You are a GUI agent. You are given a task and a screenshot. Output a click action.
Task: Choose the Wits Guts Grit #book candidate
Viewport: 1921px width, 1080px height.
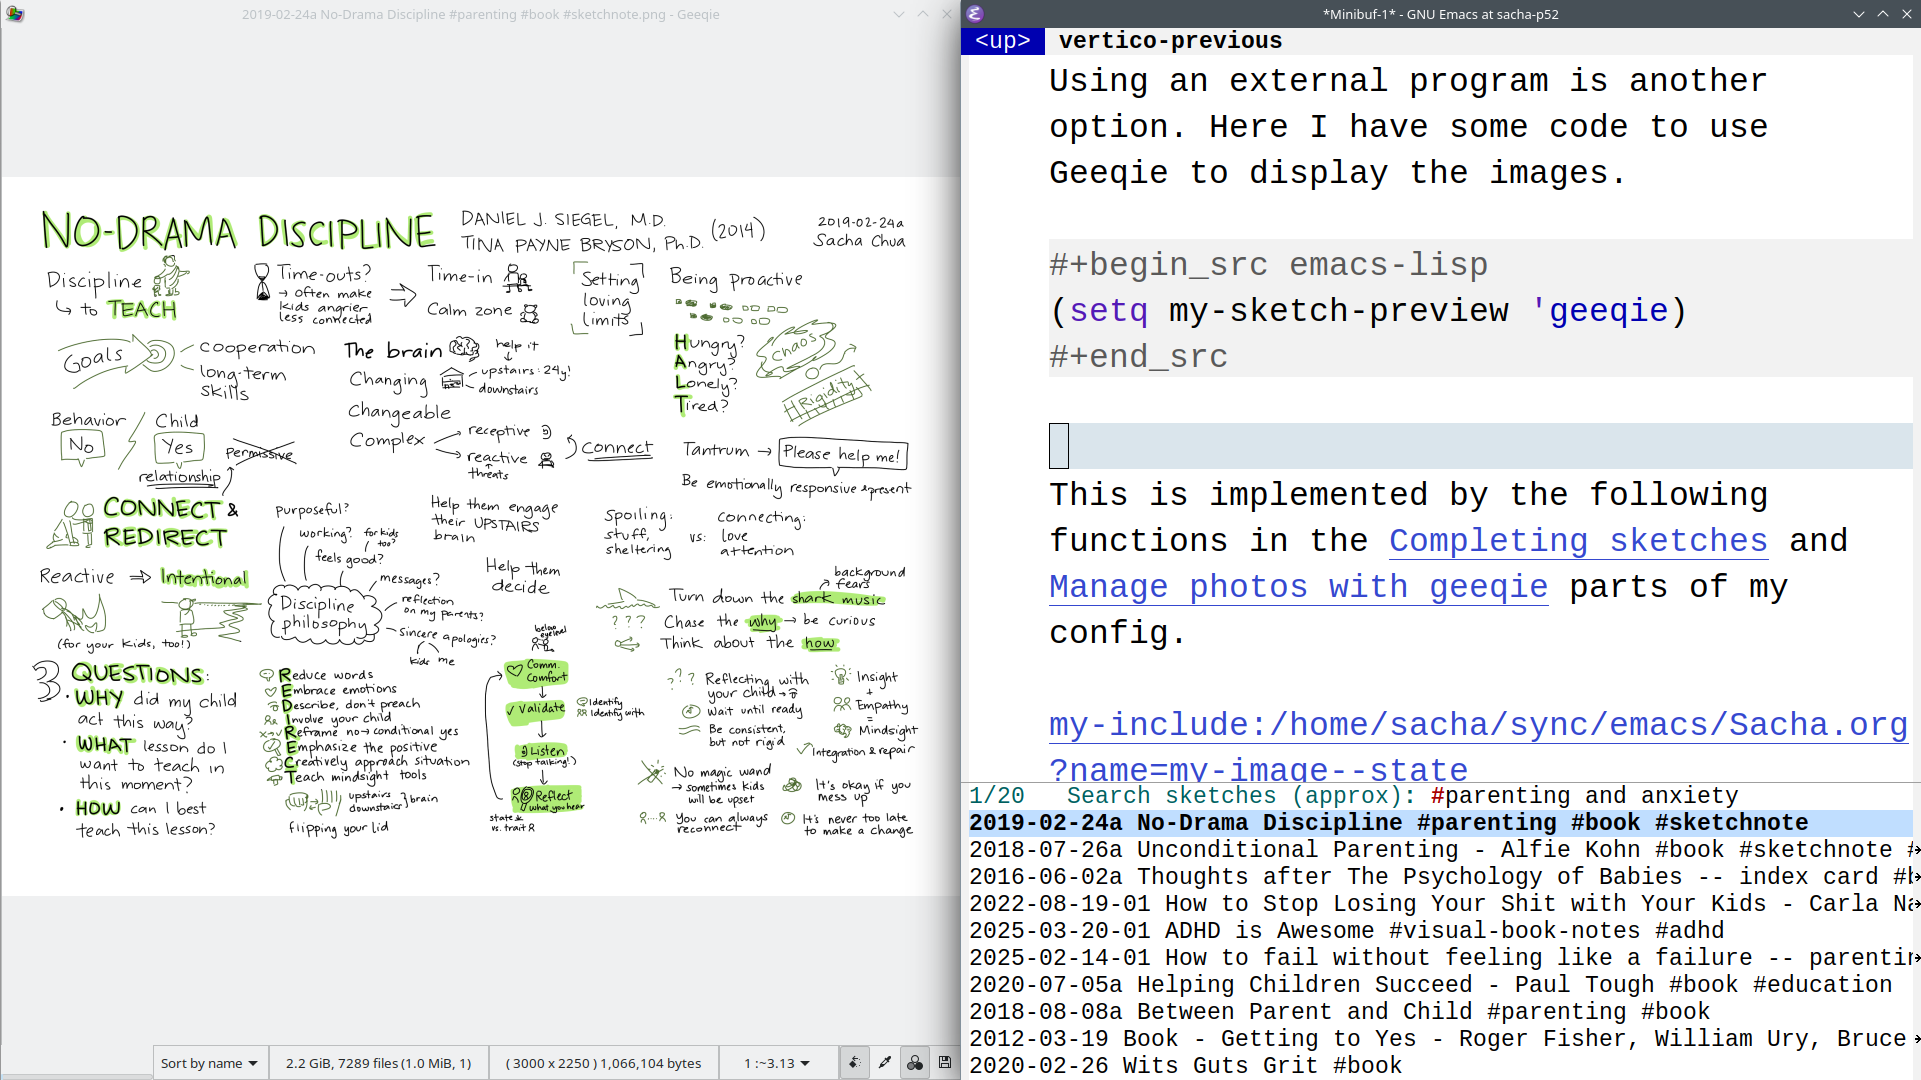point(1185,1066)
